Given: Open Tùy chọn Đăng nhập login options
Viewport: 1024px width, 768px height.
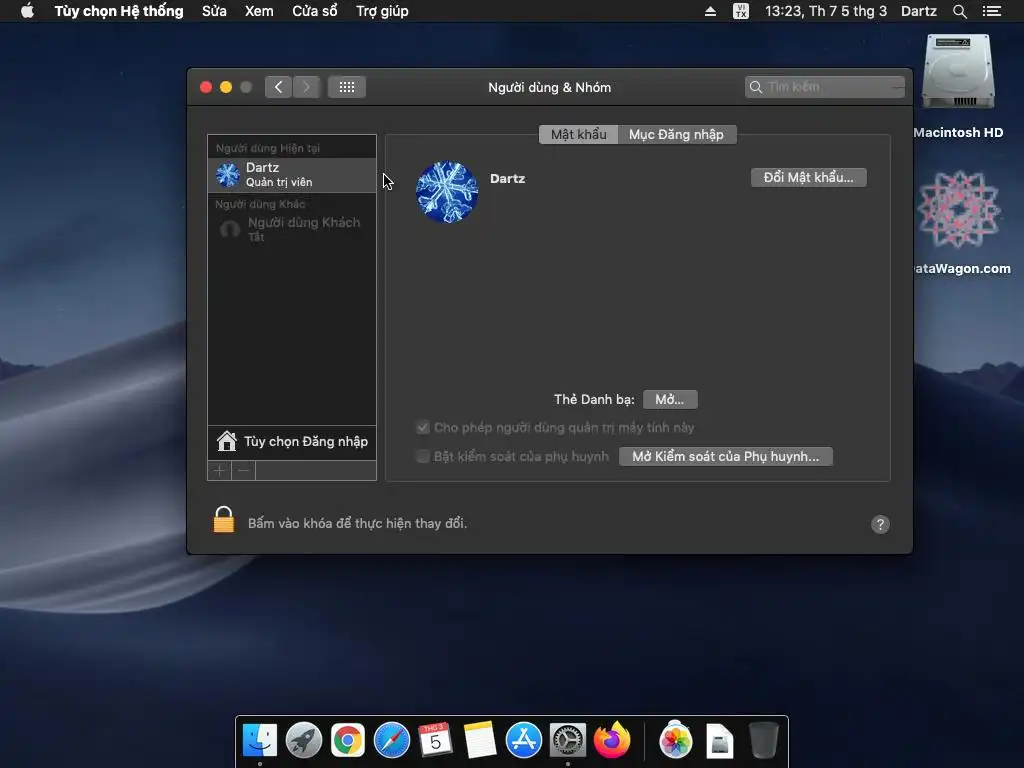Looking at the screenshot, I should 292,441.
